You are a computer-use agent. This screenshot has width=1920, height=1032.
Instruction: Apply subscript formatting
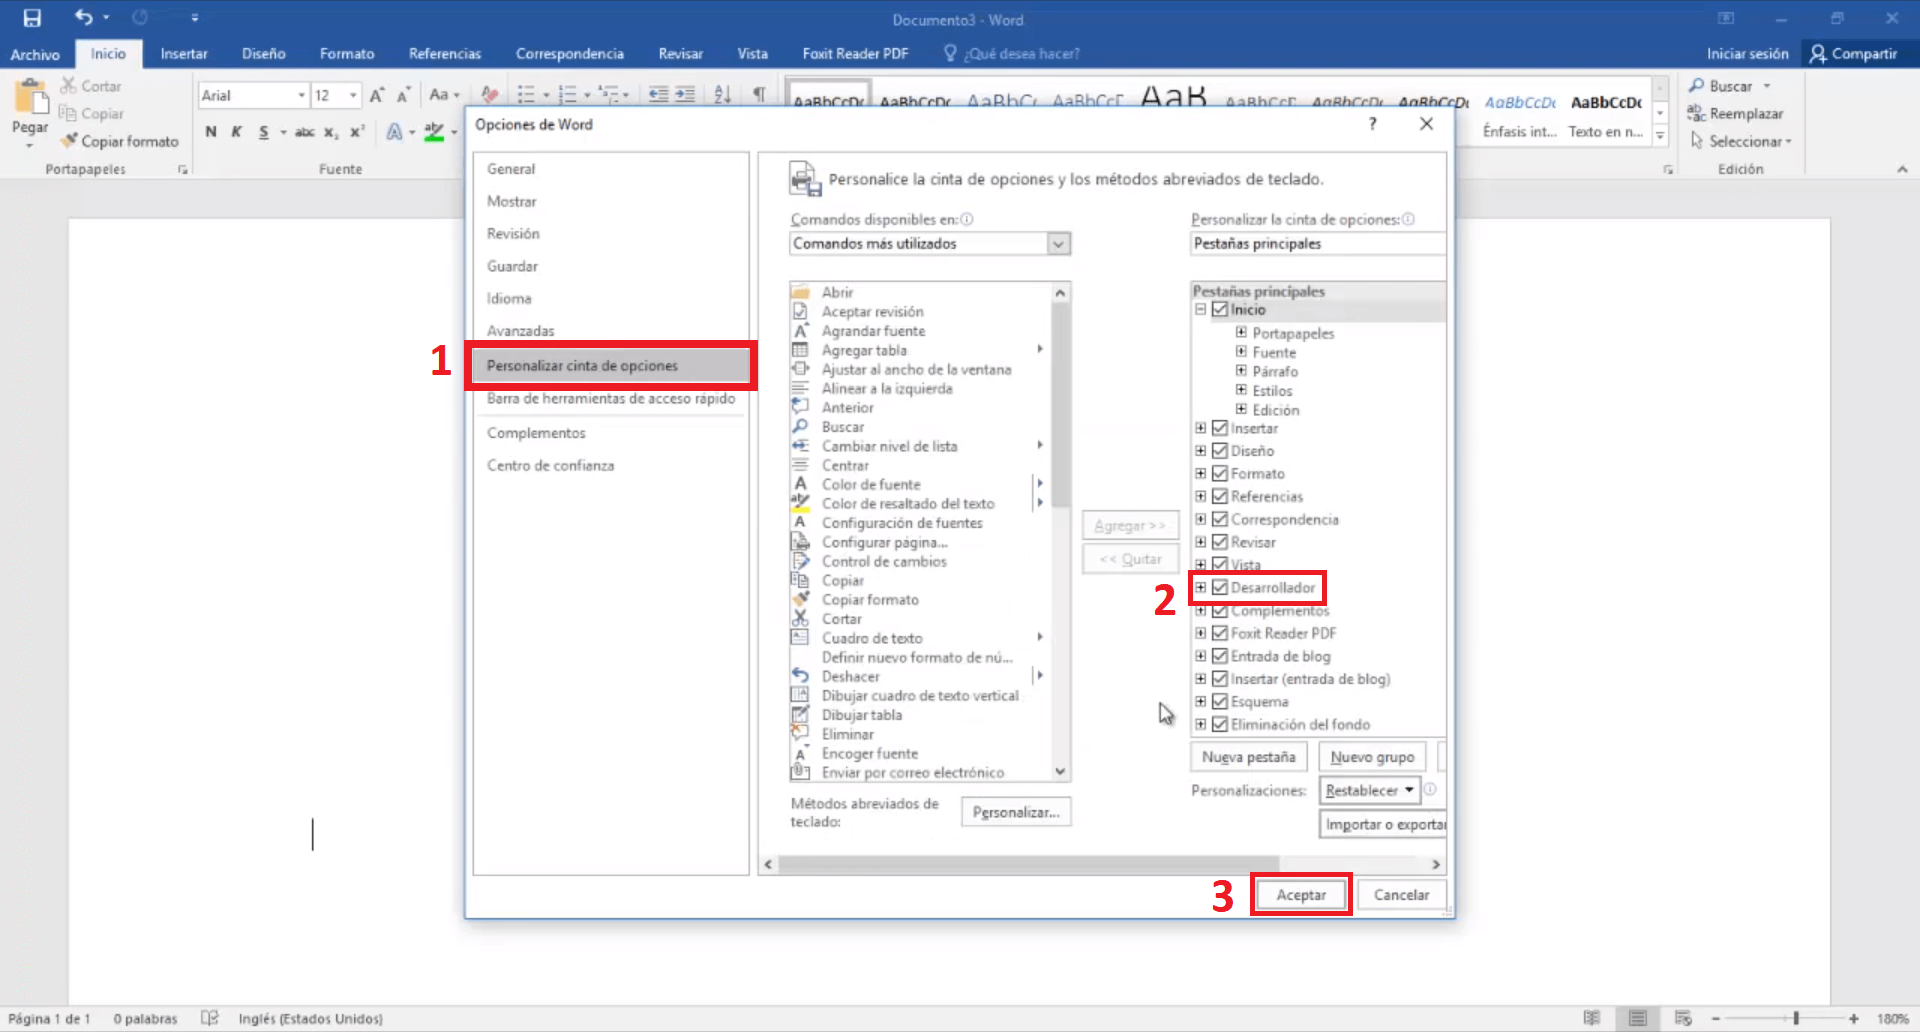[x=331, y=131]
